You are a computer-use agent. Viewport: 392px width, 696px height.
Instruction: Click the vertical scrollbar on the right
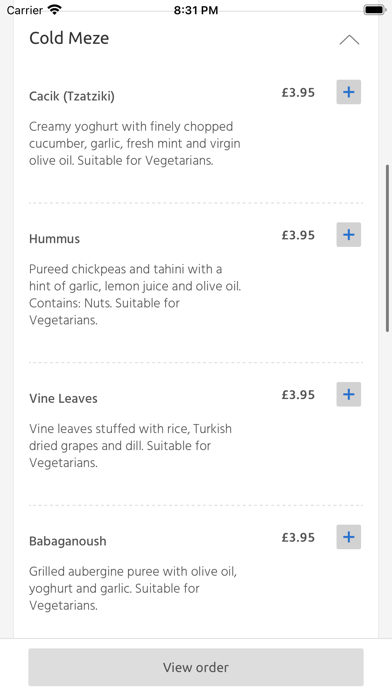pos(387,248)
